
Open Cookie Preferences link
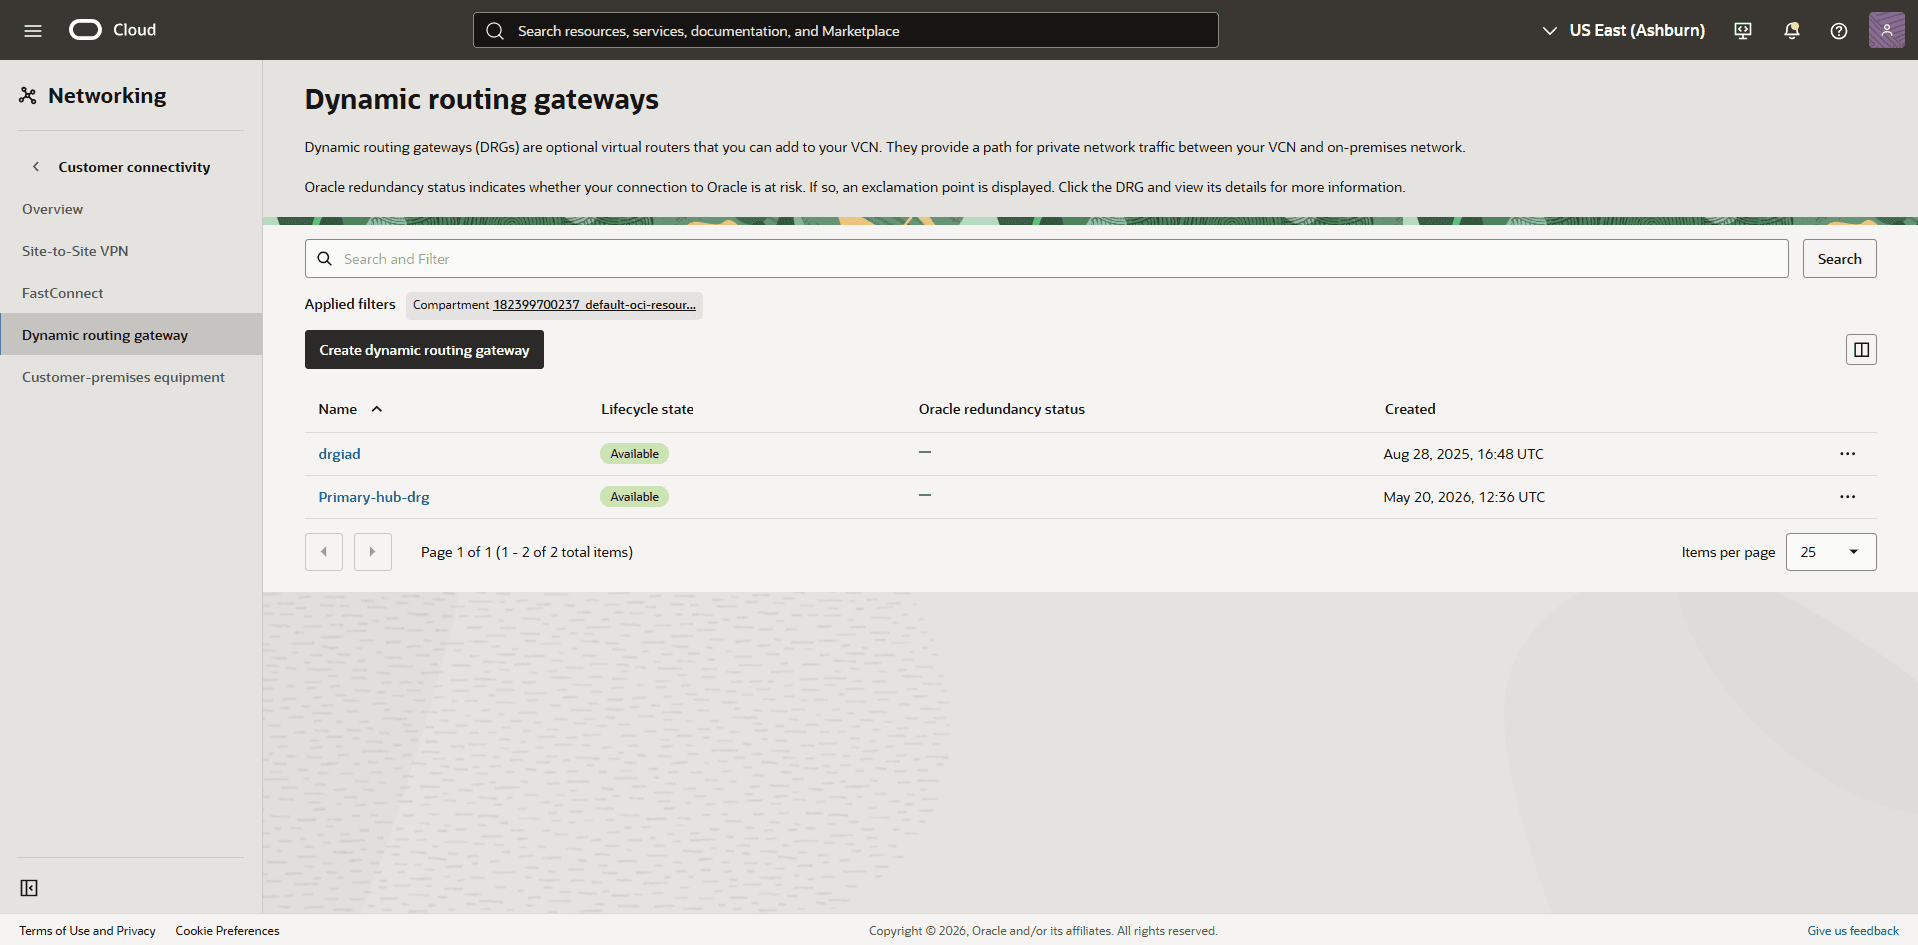tap(227, 931)
